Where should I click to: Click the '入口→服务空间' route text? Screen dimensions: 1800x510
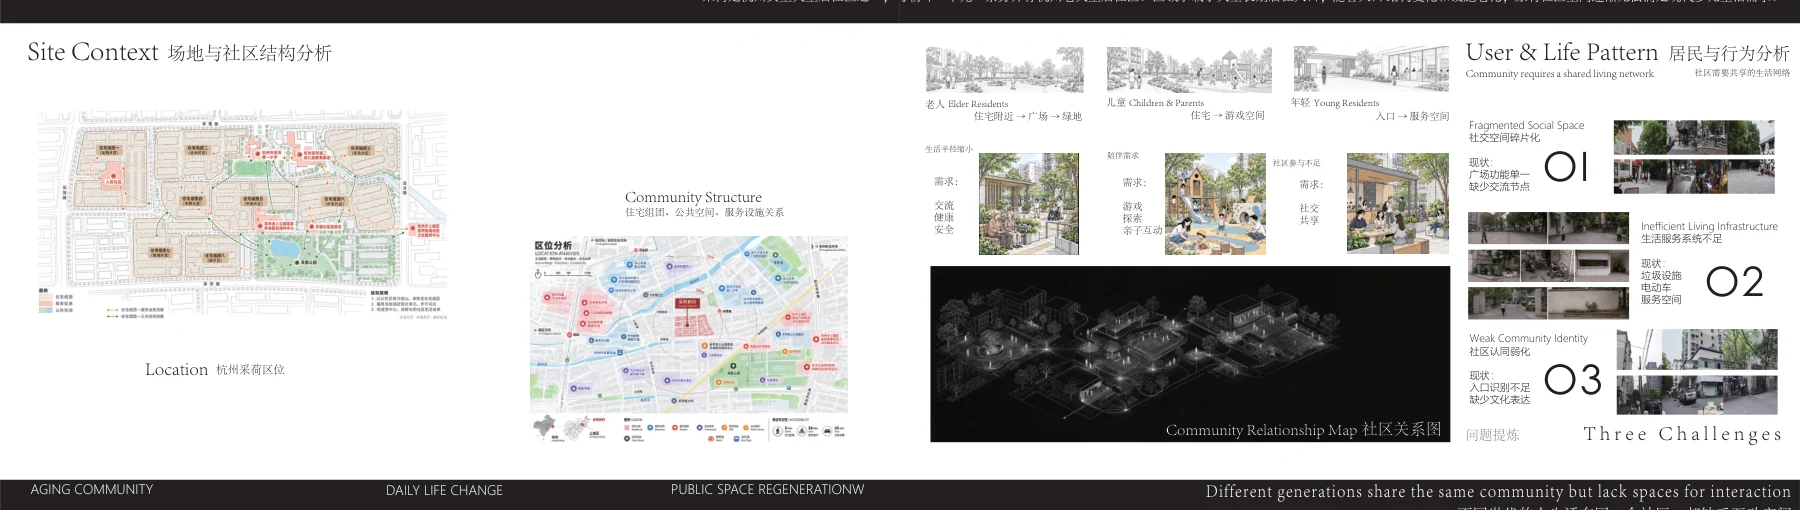point(1412,117)
